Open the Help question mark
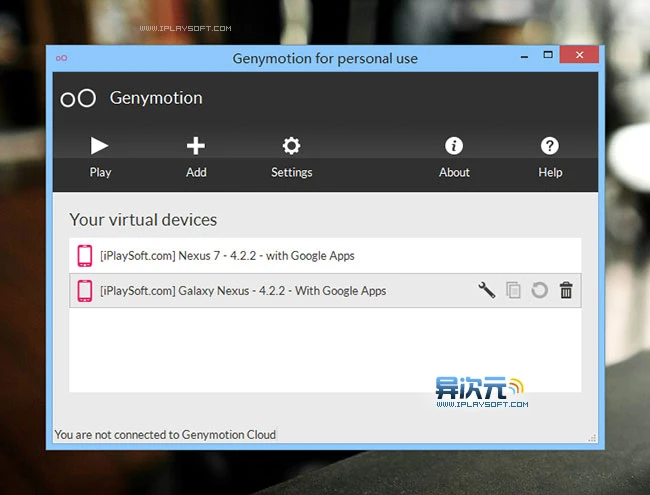Image resolution: width=650 pixels, height=495 pixels. [x=549, y=157]
